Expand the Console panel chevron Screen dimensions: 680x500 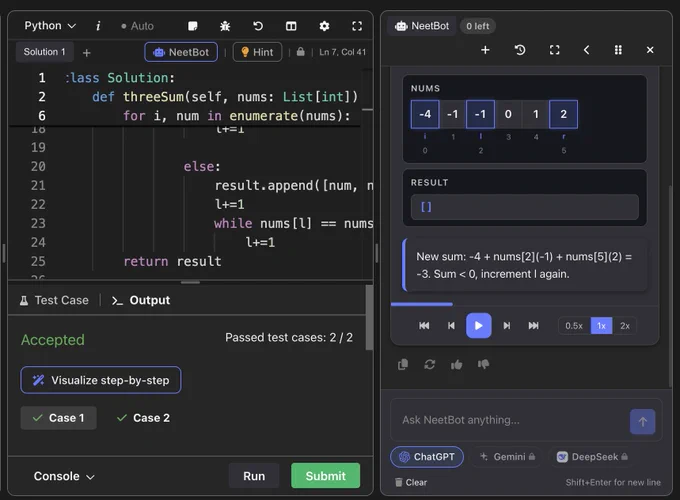pos(90,477)
